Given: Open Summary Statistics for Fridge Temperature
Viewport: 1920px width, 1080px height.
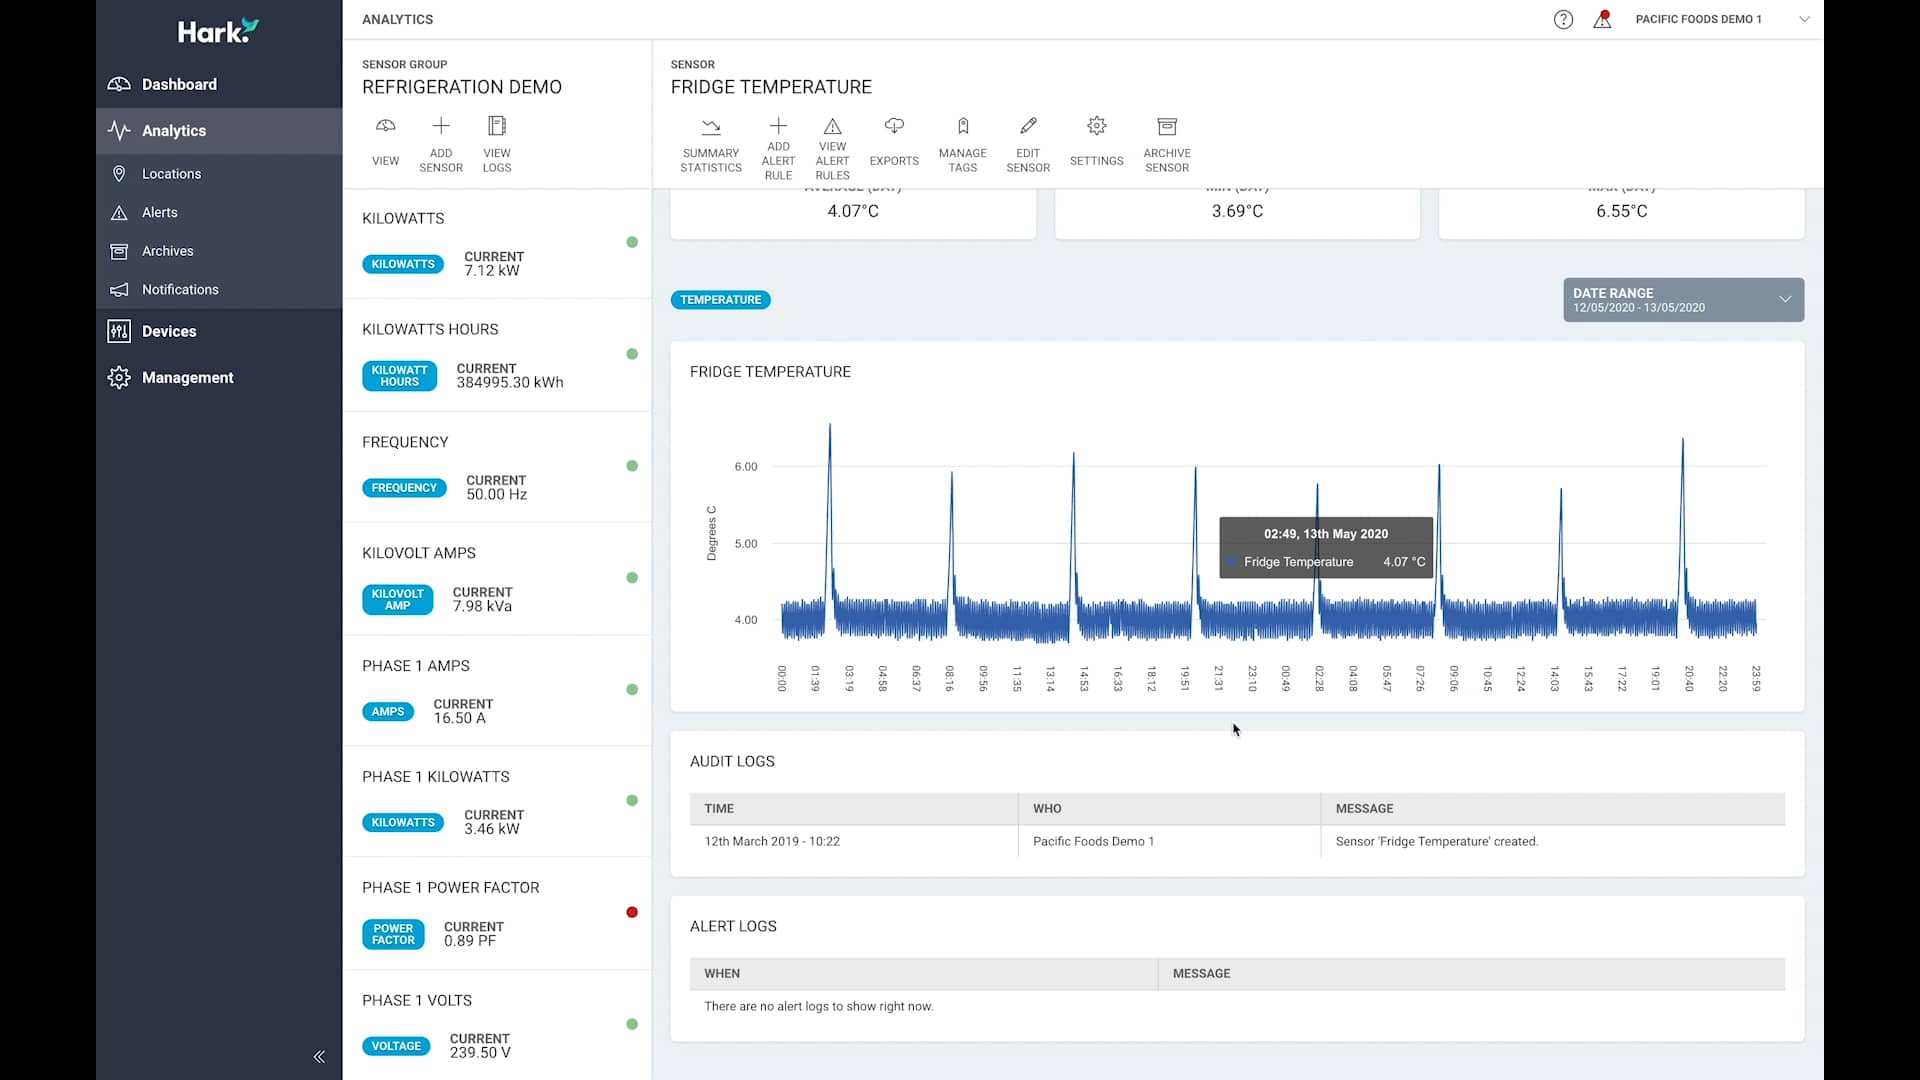Looking at the screenshot, I should tap(711, 143).
